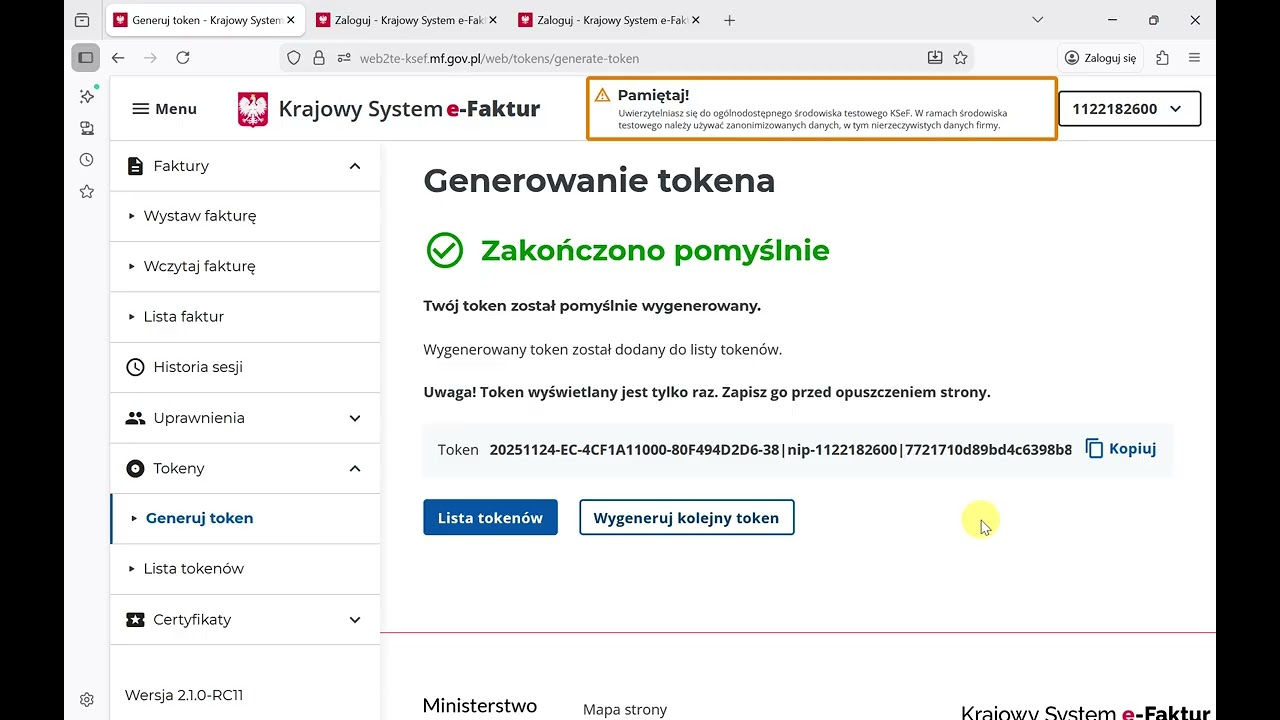Click the padlock site information icon

click(x=319, y=58)
